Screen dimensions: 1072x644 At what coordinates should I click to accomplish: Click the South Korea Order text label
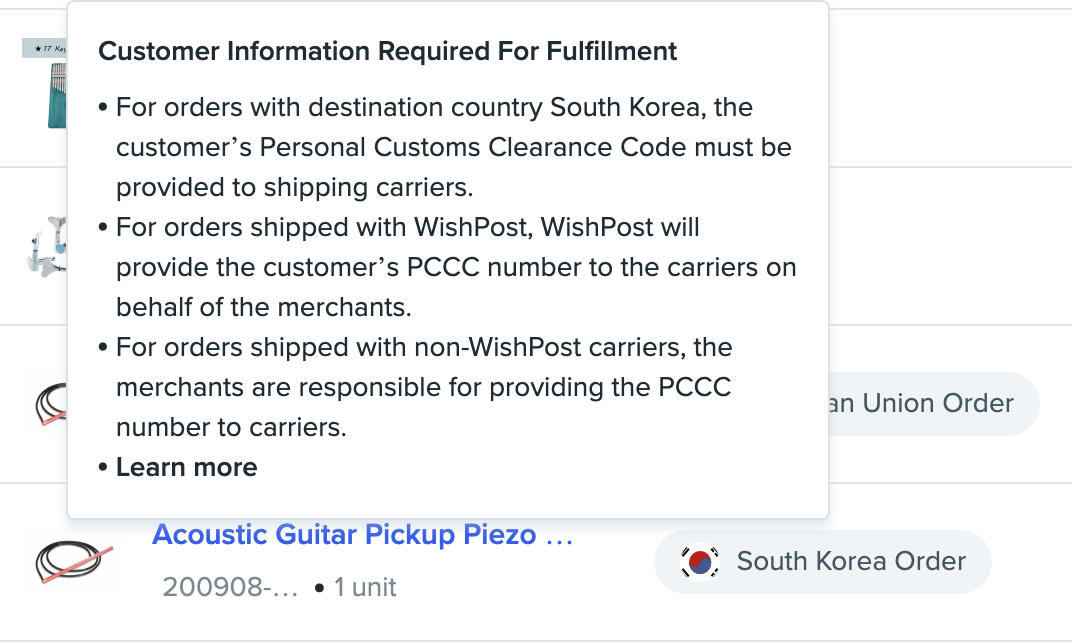point(851,562)
